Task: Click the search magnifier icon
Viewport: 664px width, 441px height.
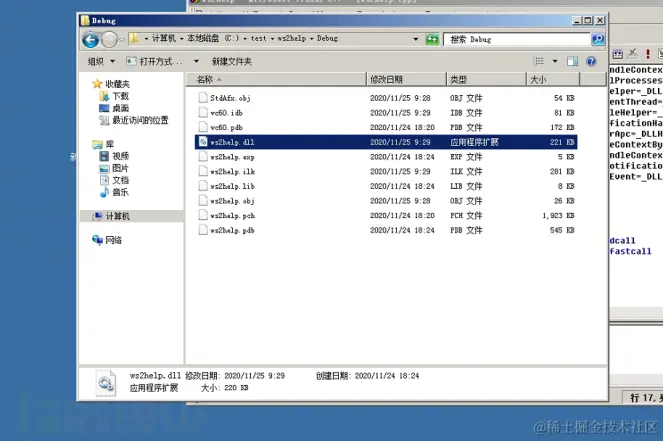Action: click(598, 39)
